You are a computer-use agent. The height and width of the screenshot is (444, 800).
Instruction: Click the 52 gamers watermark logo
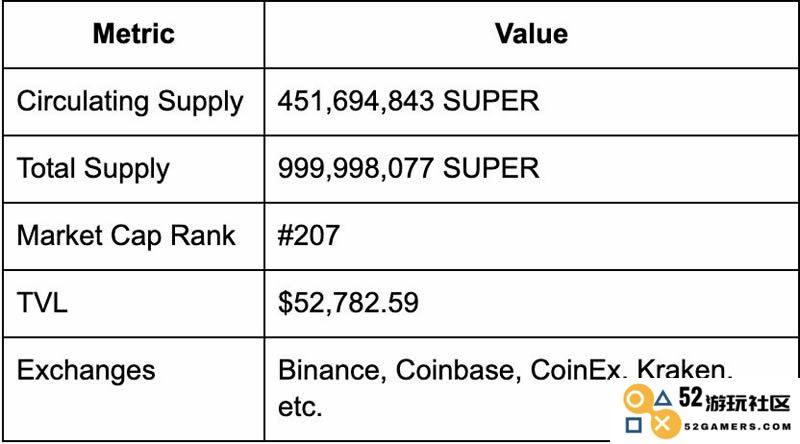707,411
